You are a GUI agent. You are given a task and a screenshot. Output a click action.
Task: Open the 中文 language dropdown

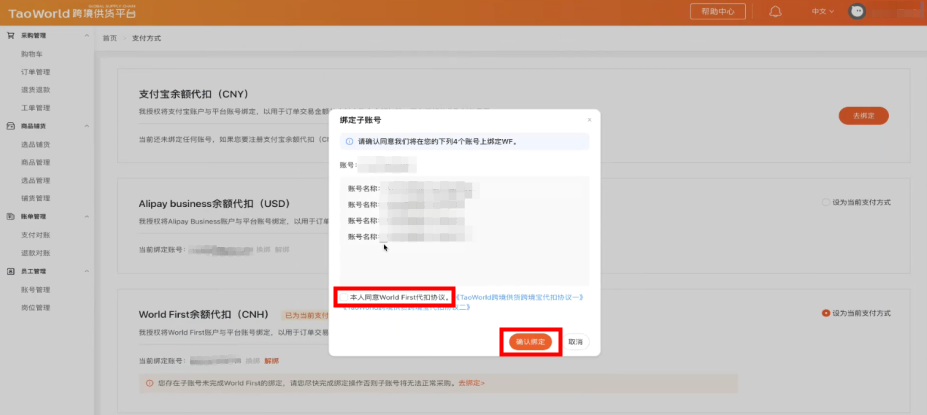click(822, 11)
